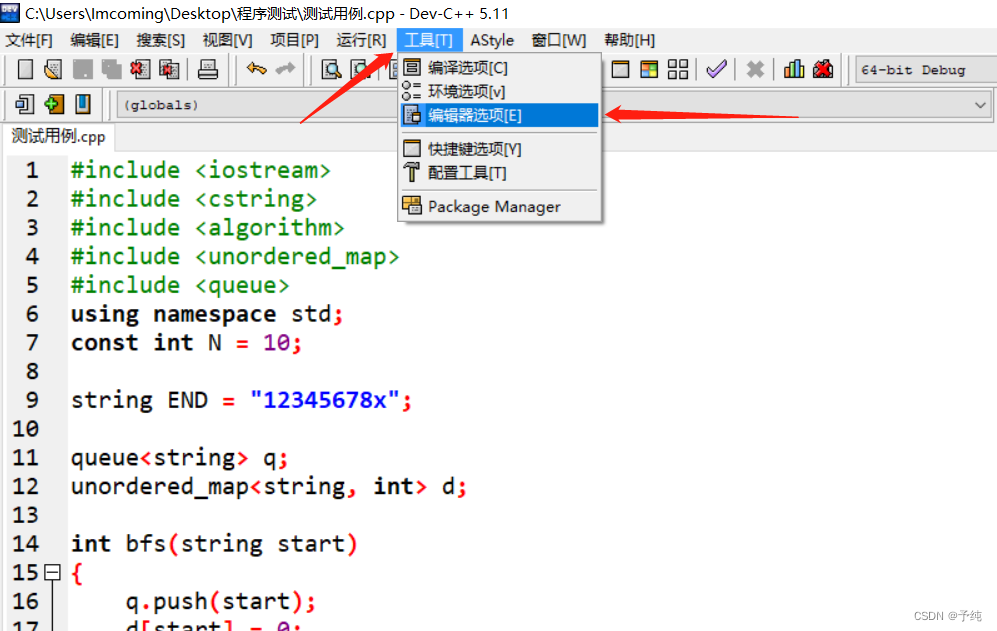
Task: Open the 文件[F] menu
Action: pyautogui.click(x=29, y=40)
